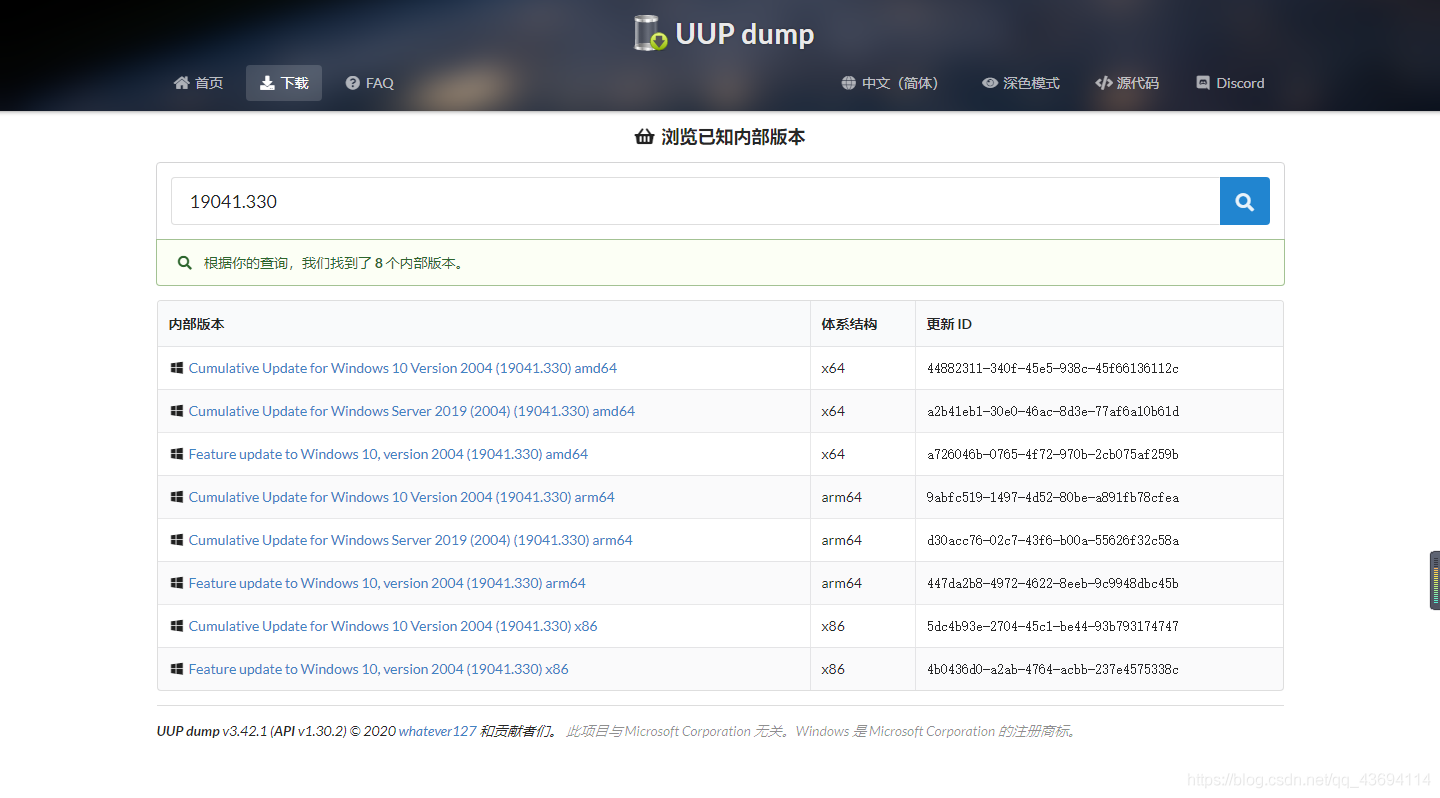Click Windows logo icon beside Cumulative Update 2004 arm64
This screenshot has width=1440, height=798.
[x=177, y=497]
